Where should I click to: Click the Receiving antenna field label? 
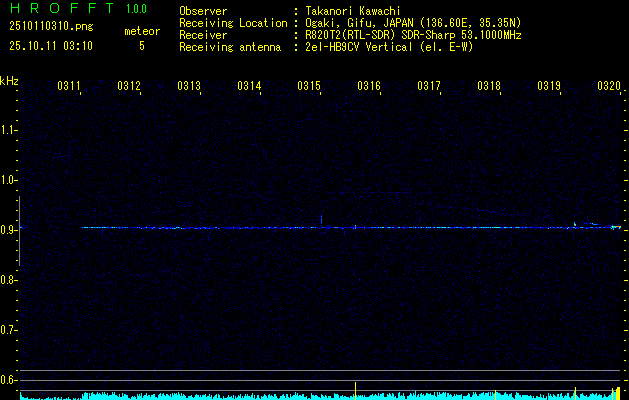coord(230,47)
